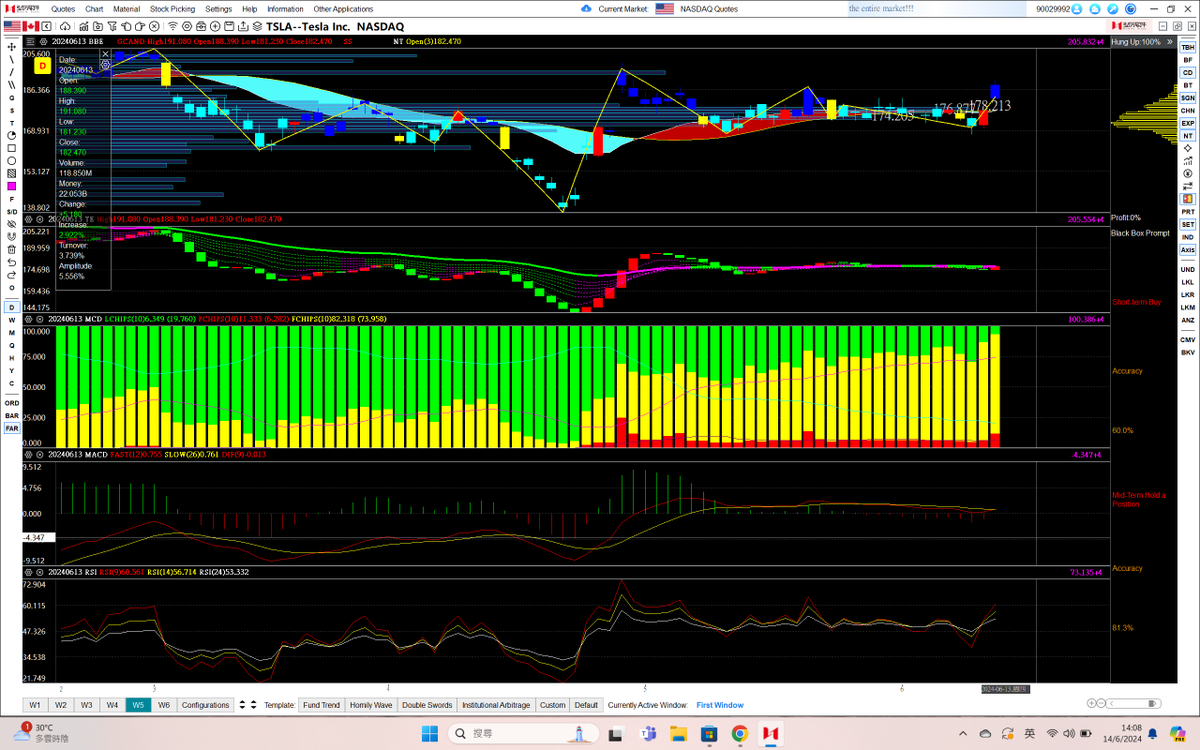Screen dimensions: 1200x750
Task: Click the BF button in right sidebar
Action: [1187, 60]
